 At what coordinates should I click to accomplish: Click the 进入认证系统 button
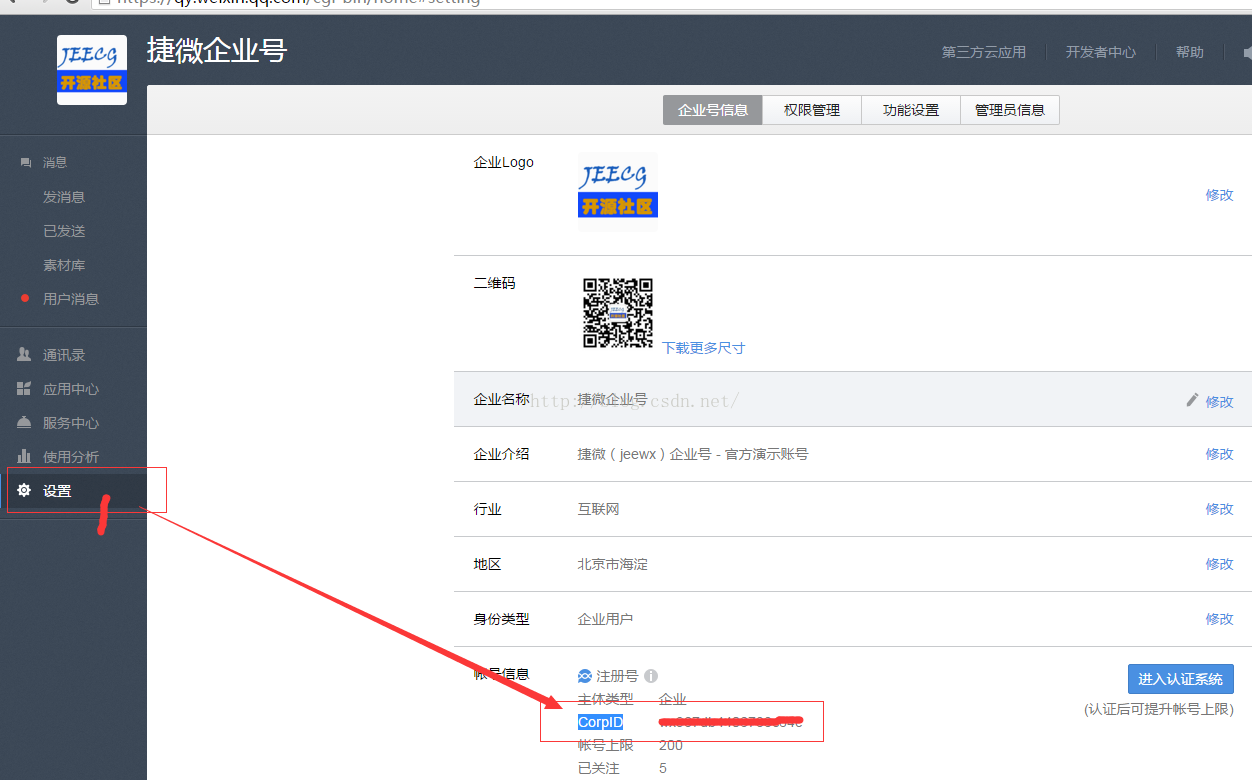(x=1181, y=679)
